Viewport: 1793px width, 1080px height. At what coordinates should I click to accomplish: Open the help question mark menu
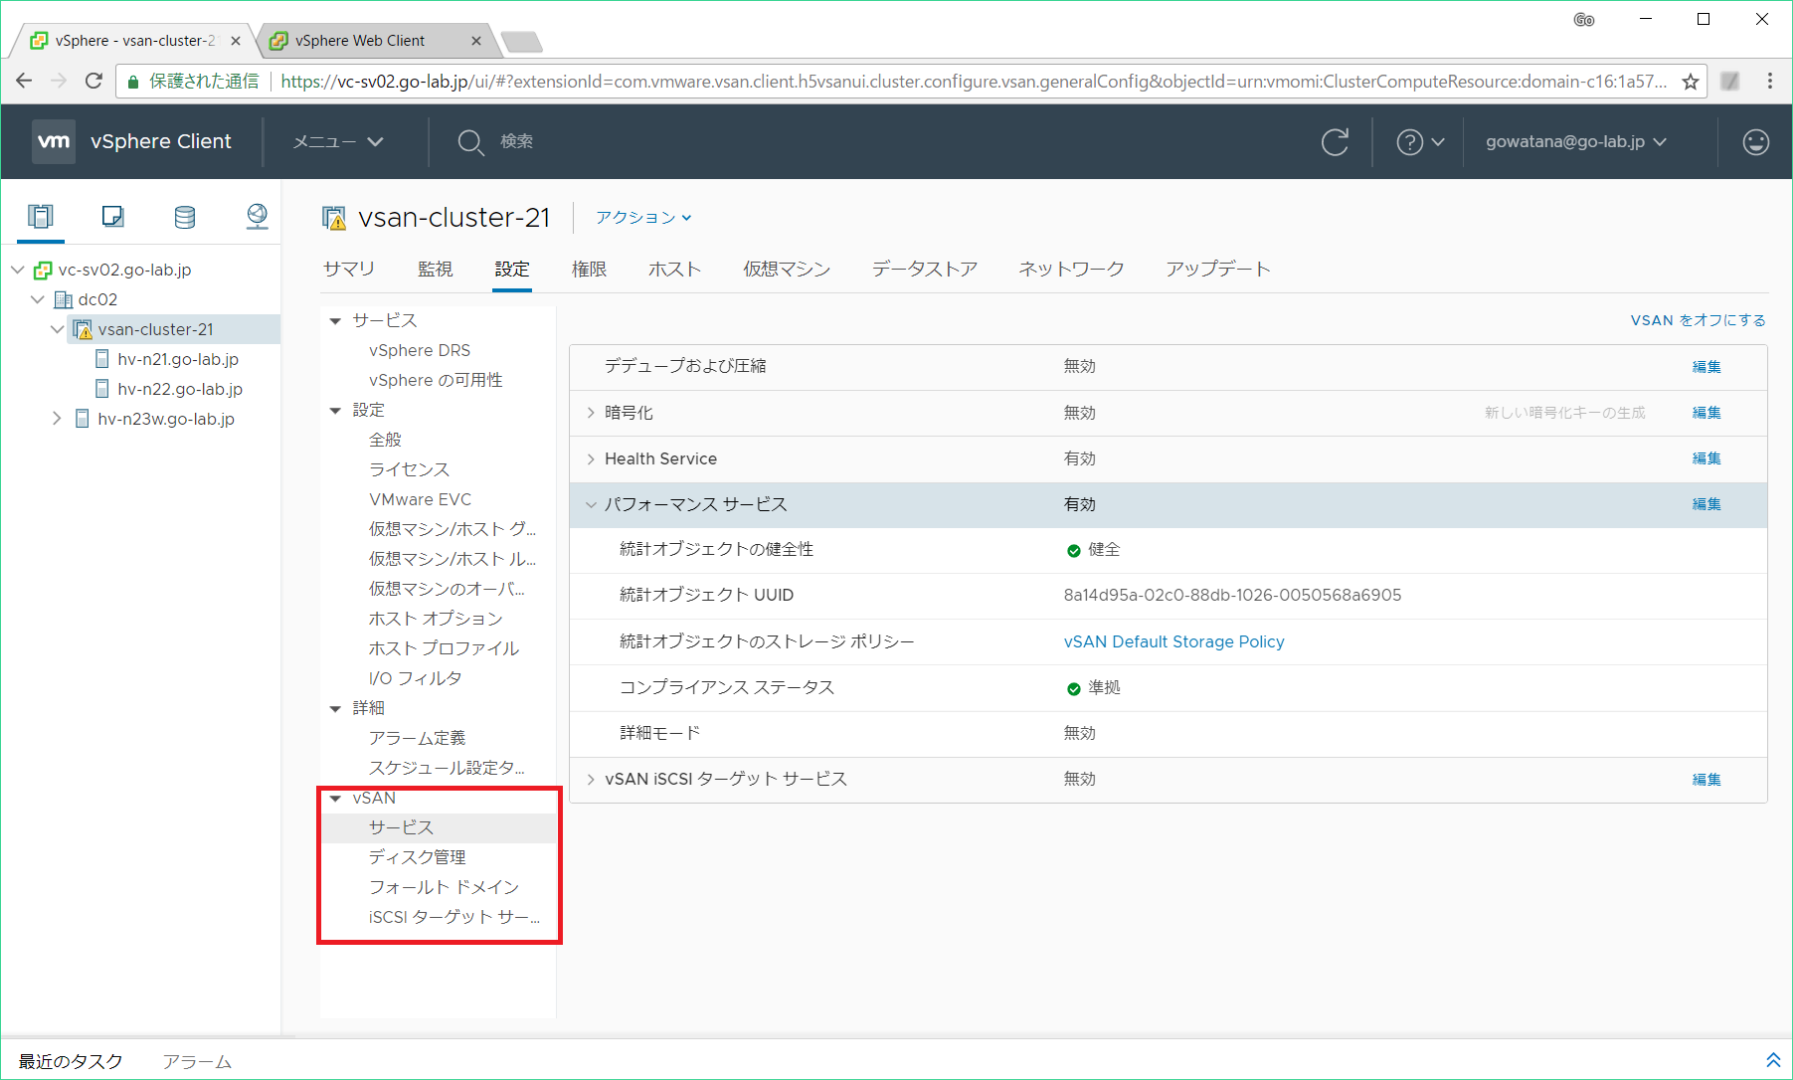tap(1420, 142)
